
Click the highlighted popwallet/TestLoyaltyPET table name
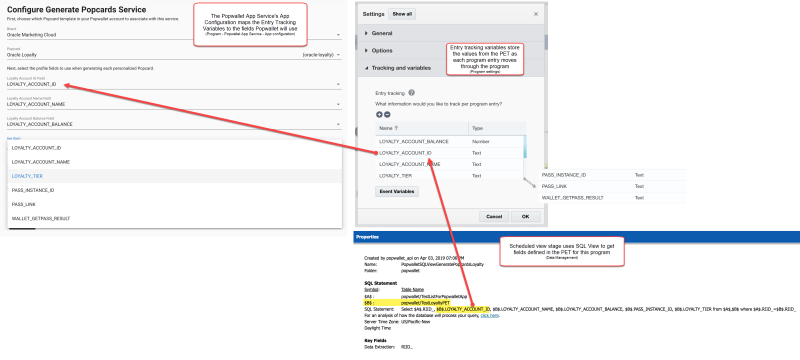pyautogui.click(x=426, y=302)
